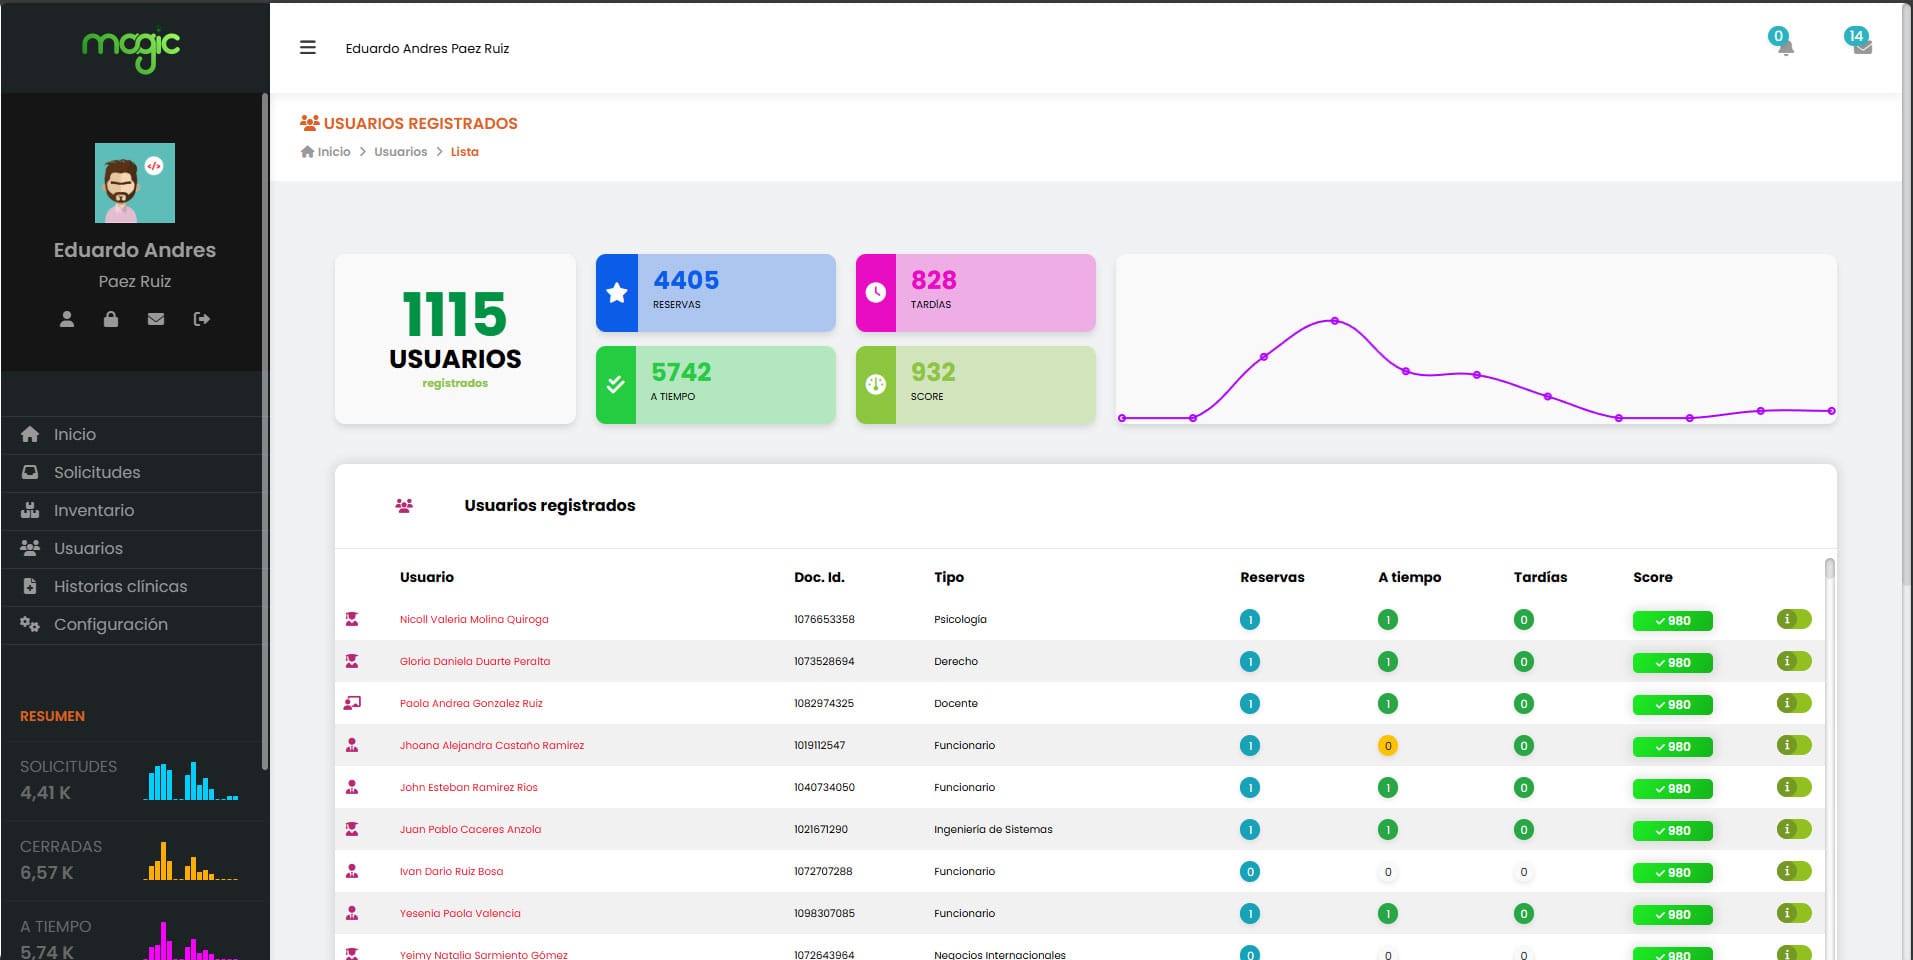This screenshot has width=1913, height=960.
Task: Open the notifications bell icon
Action: click(1785, 46)
